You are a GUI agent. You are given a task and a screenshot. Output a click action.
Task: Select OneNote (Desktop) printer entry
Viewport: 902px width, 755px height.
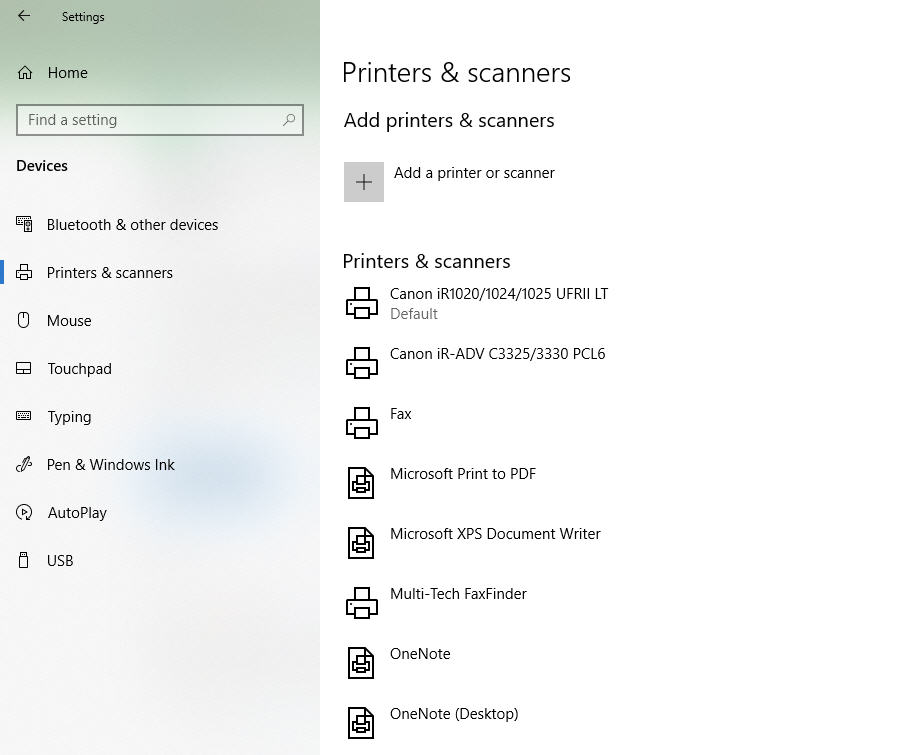pyautogui.click(x=454, y=714)
